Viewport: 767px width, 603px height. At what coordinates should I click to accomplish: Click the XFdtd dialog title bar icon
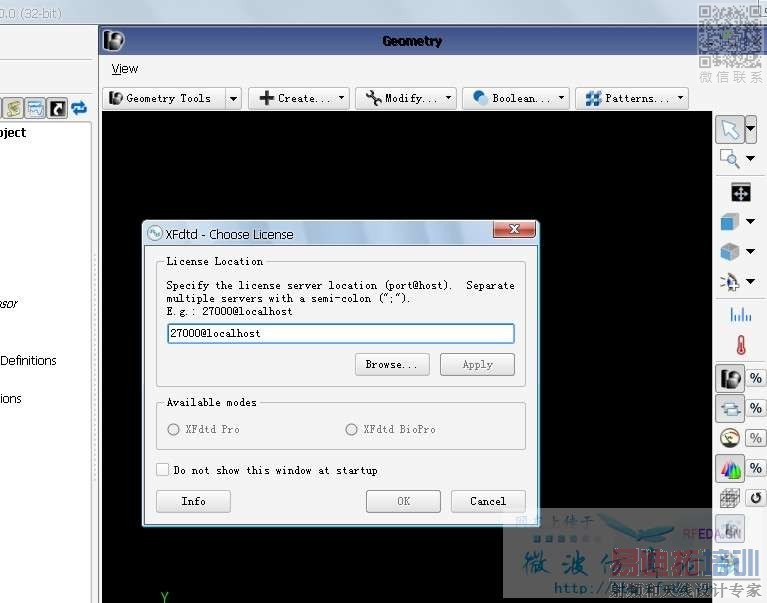(155, 233)
